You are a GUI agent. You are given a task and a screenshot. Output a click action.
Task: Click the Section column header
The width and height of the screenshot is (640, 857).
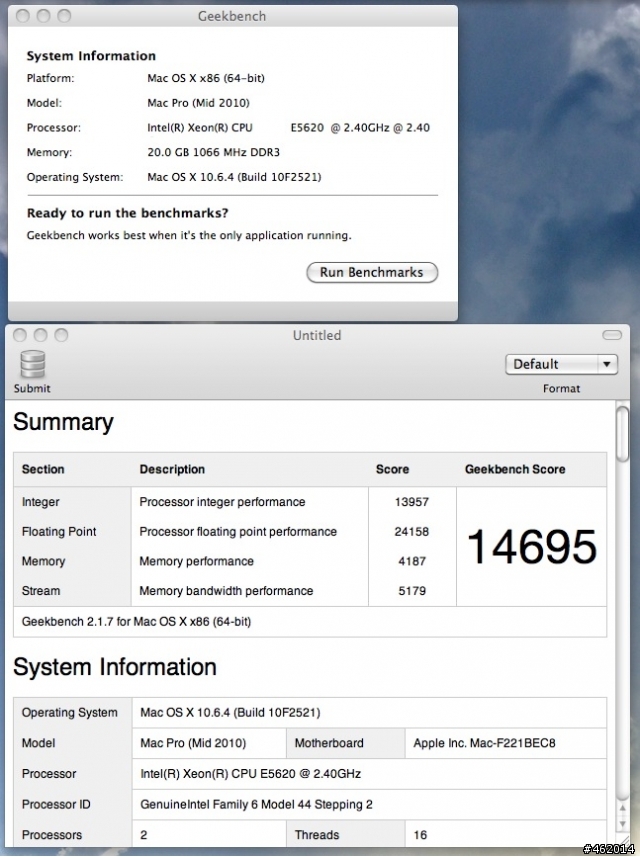(x=43, y=469)
